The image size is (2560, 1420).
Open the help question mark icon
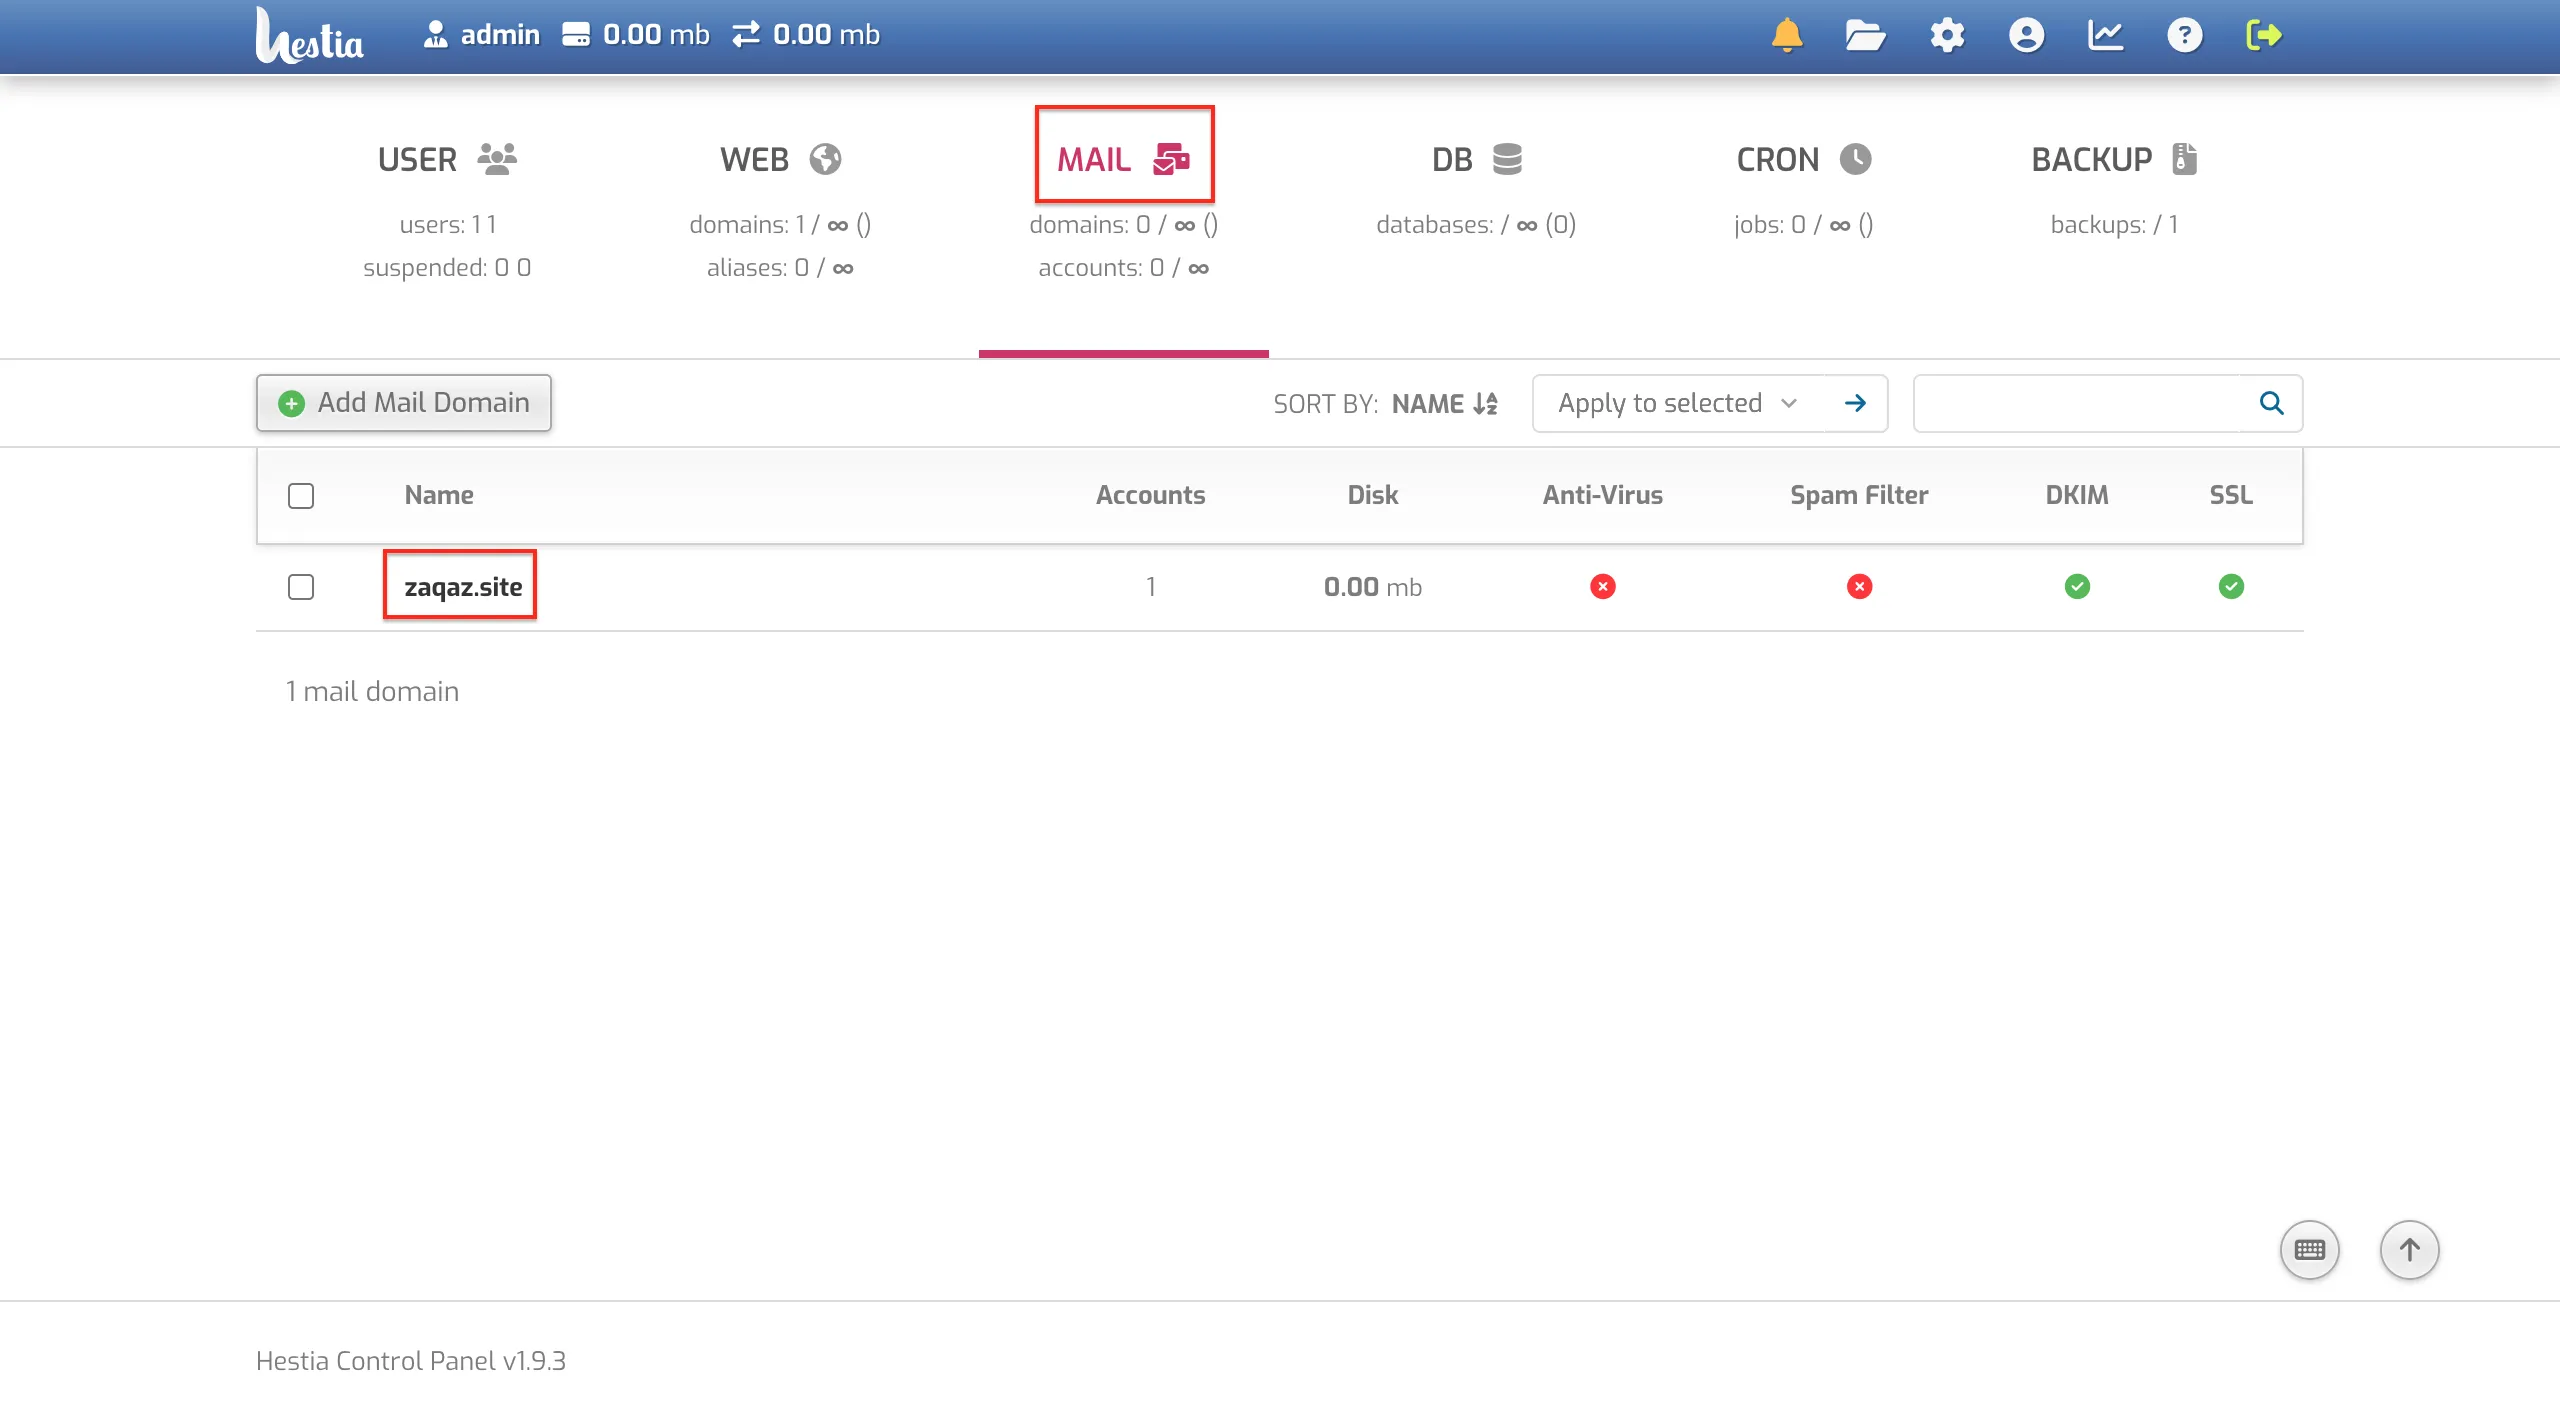(x=2184, y=35)
